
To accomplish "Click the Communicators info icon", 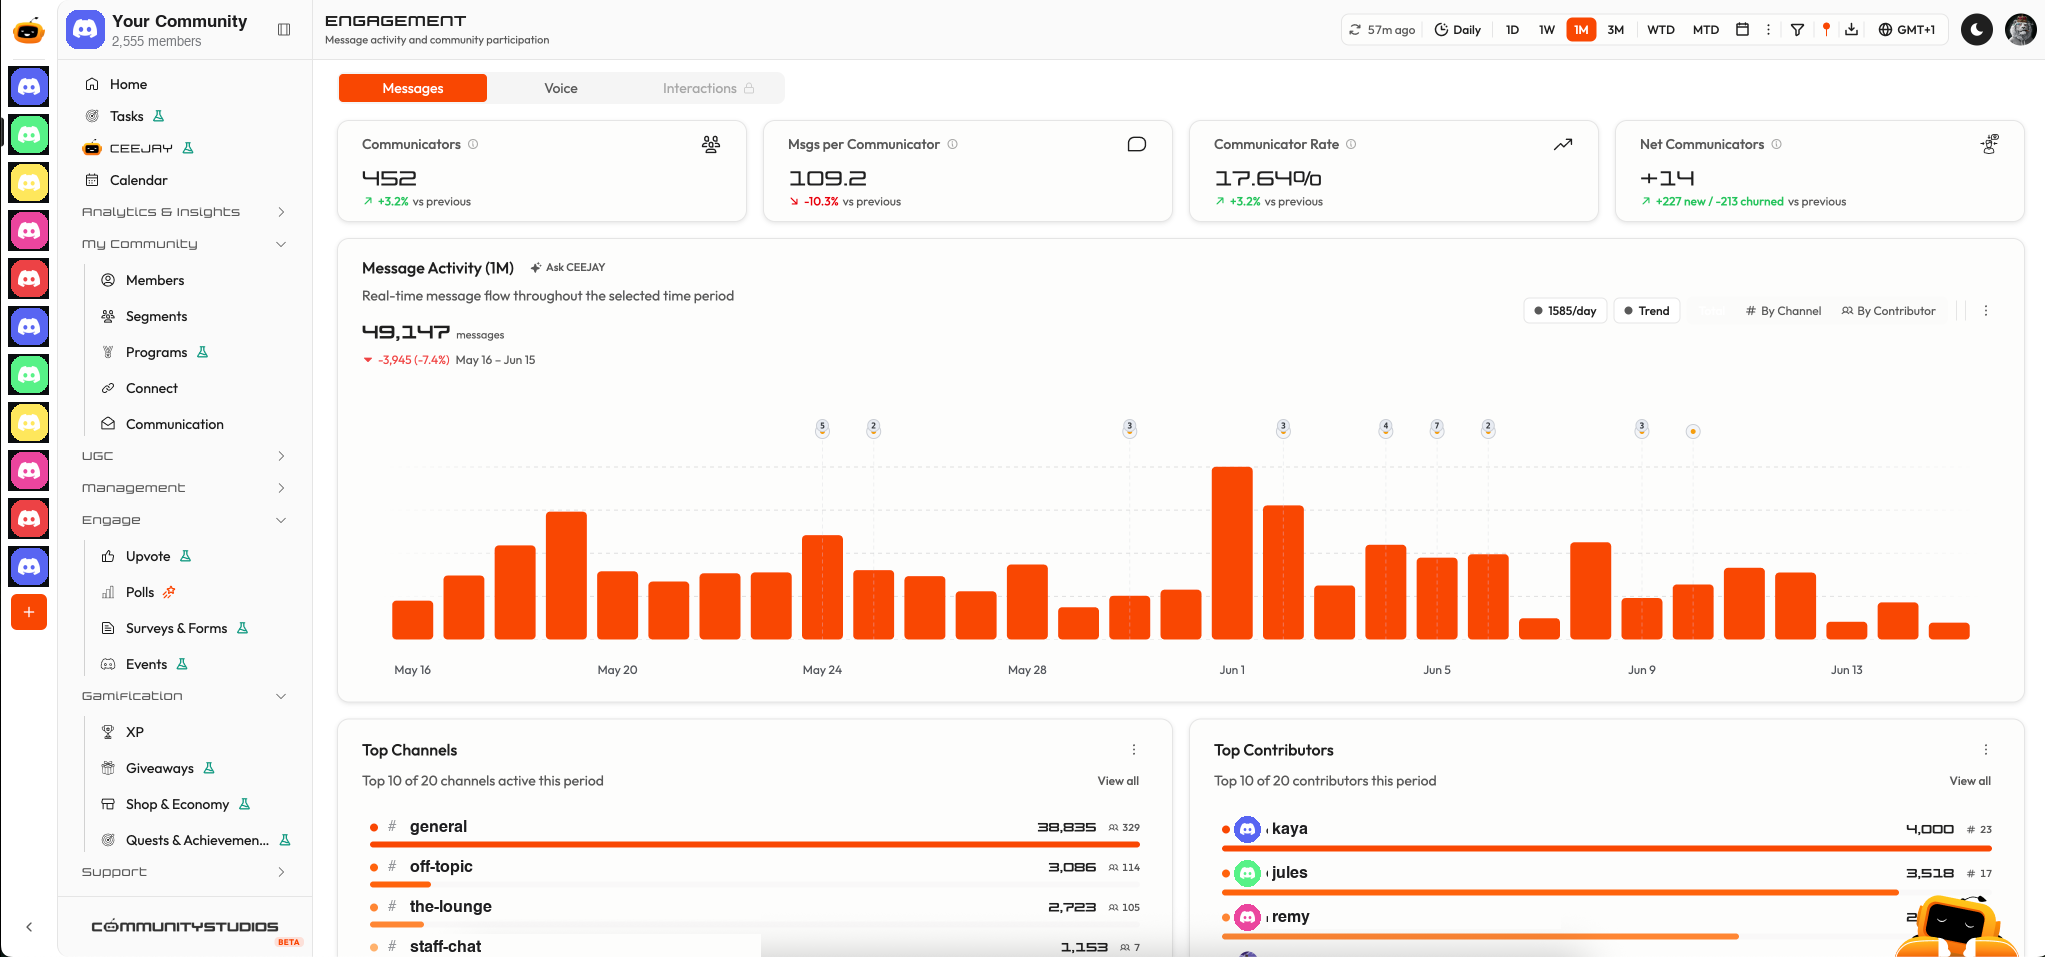I will click(x=473, y=144).
